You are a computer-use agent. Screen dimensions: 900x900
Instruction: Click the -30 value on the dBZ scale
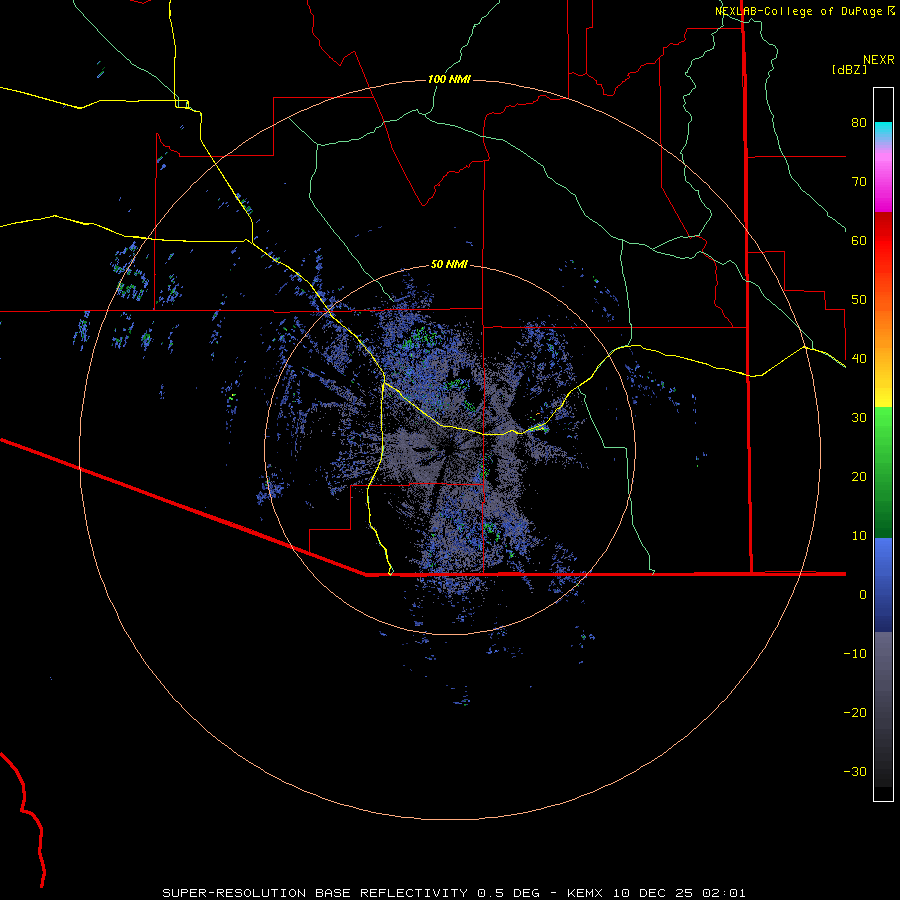click(855, 771)
